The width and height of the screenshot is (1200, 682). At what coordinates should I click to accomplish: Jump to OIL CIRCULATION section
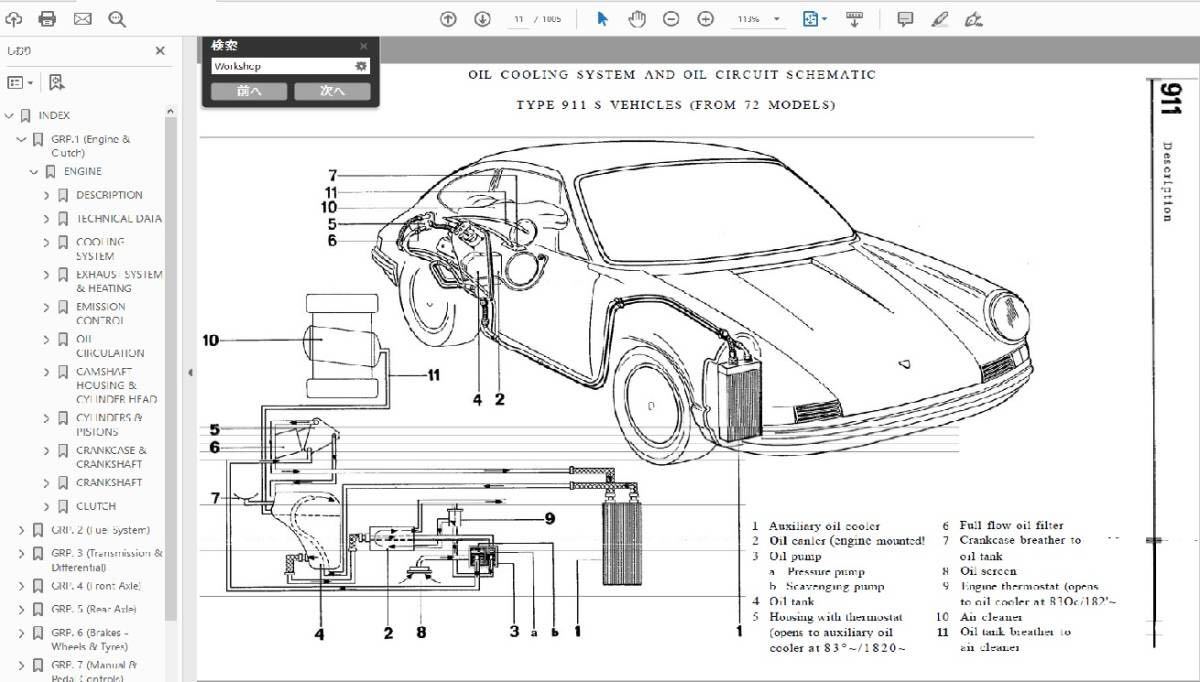click(109, 346)
